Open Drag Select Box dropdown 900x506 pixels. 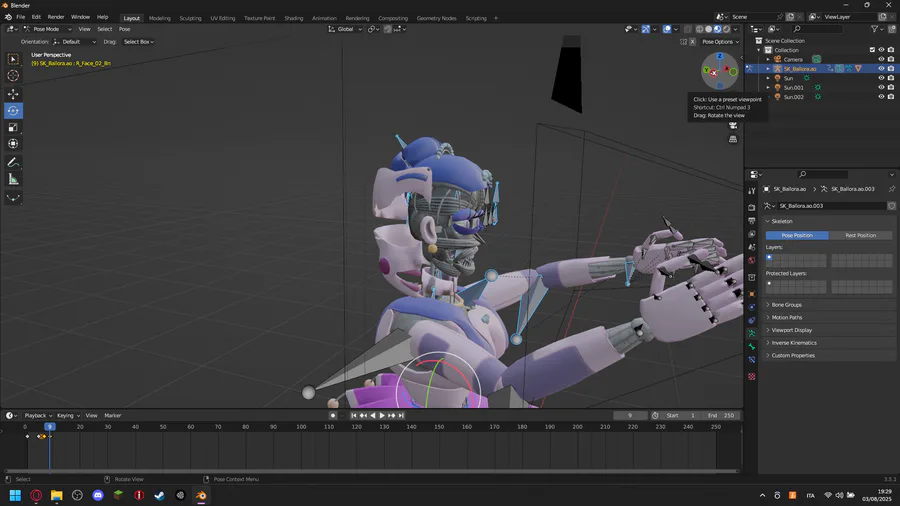[138, 42]
